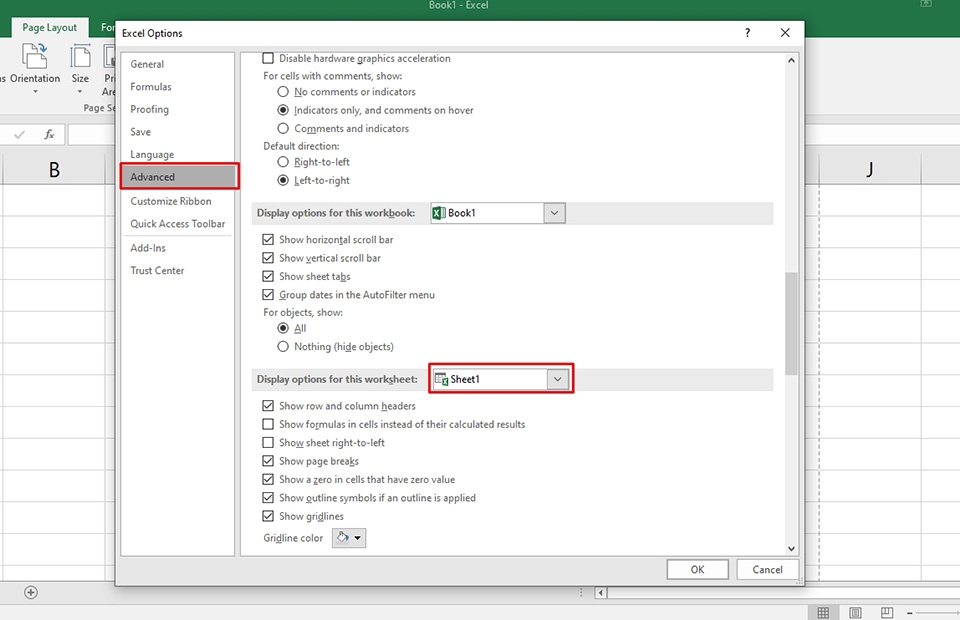Toggle Show a zero in cells checkbox
Image resolution: width=960 pixels, height=620 pixels.
coord(268,479)
